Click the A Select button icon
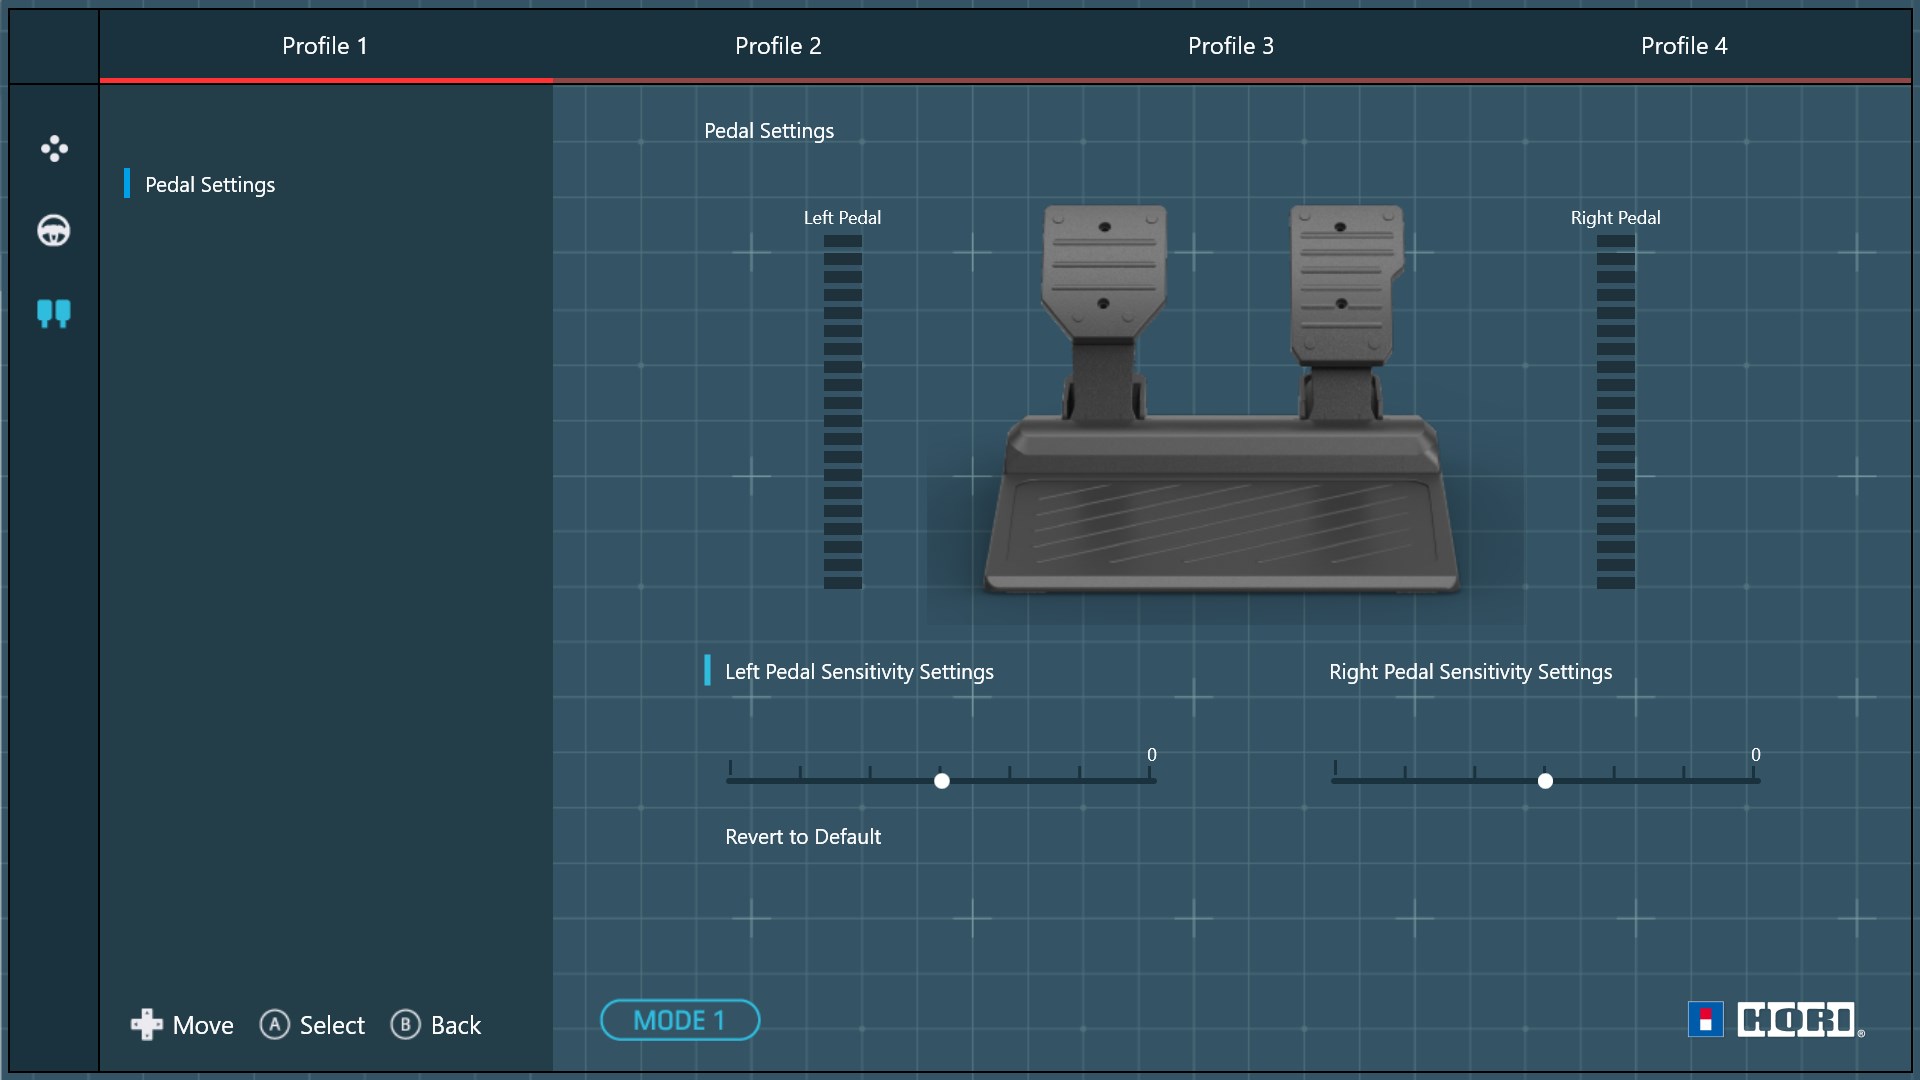The image size is (1920, 1080). click(x=274, y=1024)
